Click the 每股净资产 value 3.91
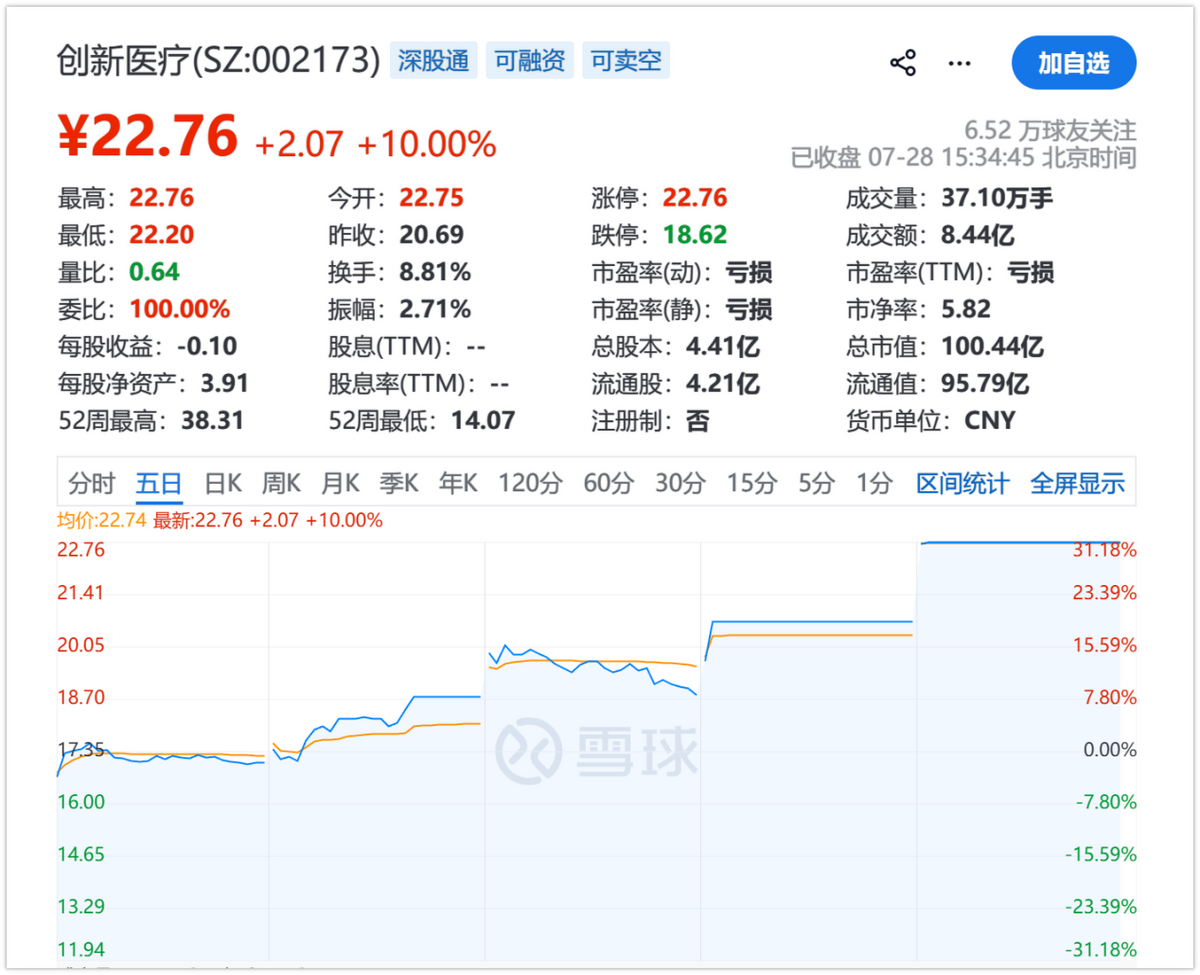1200x975 pixels. pyautogui.click(x=223, y=384)
